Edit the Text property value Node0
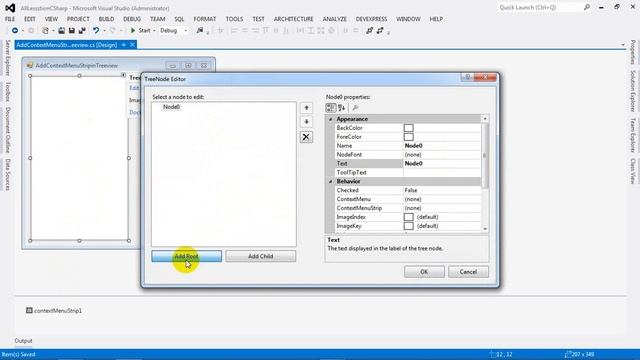The image size is (640, 360). [x=442, y=164]
